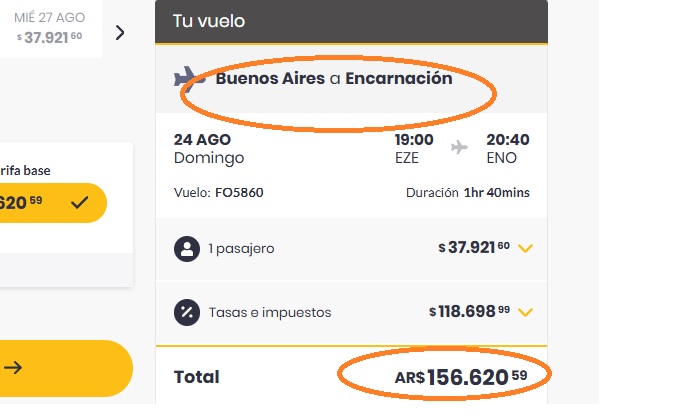
Task: Click the checkmark on selected fare
Action: 80,203
